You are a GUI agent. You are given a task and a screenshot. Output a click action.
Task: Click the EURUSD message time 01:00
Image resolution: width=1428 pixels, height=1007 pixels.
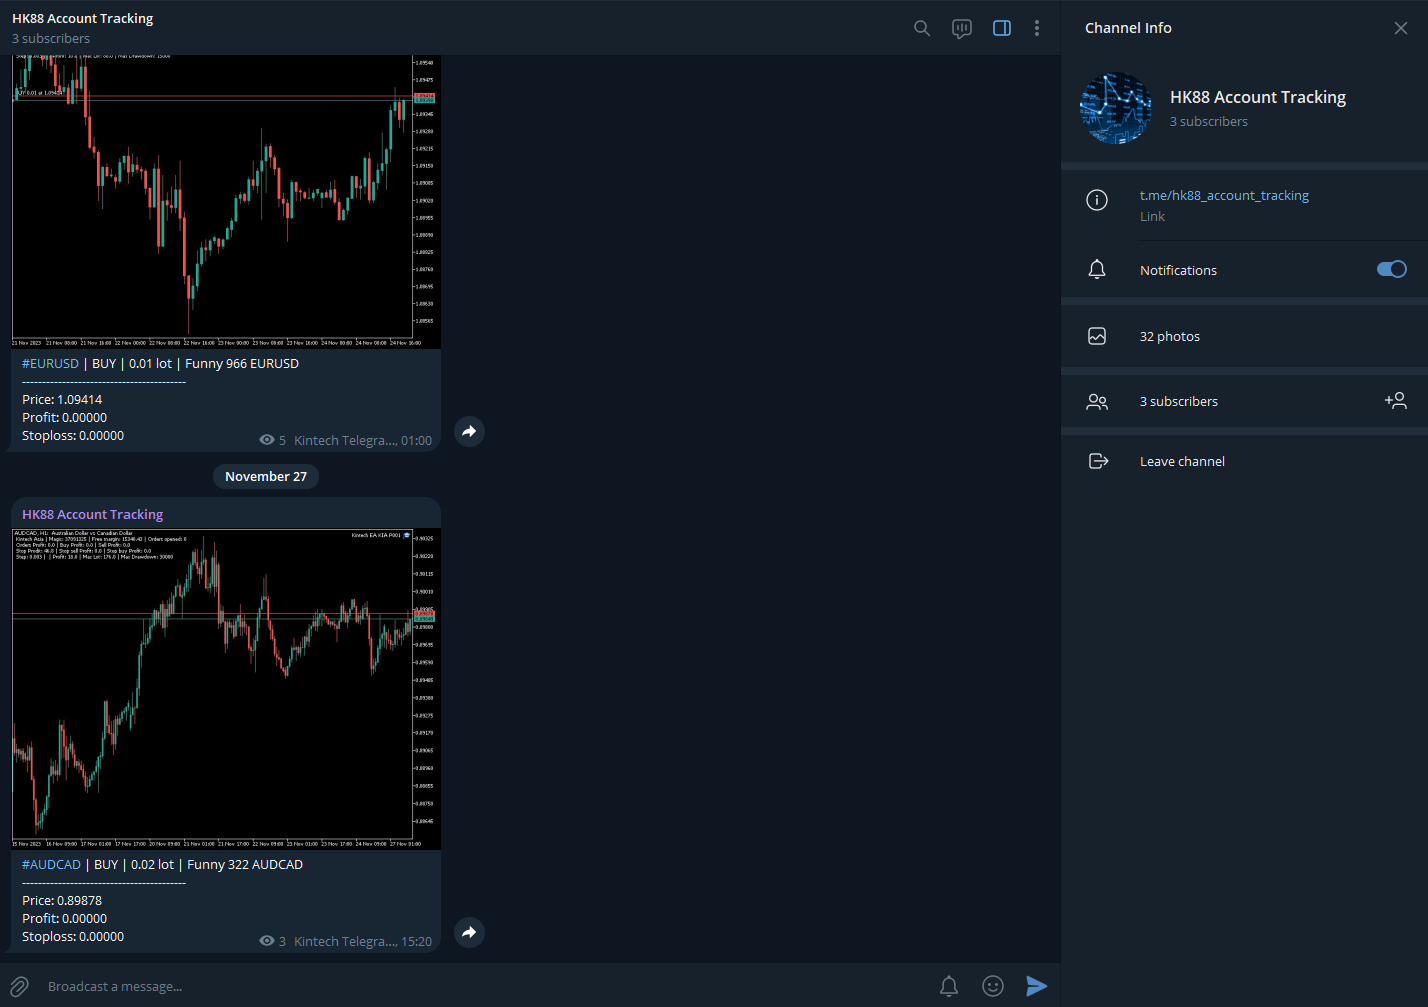tap(416, 440)
